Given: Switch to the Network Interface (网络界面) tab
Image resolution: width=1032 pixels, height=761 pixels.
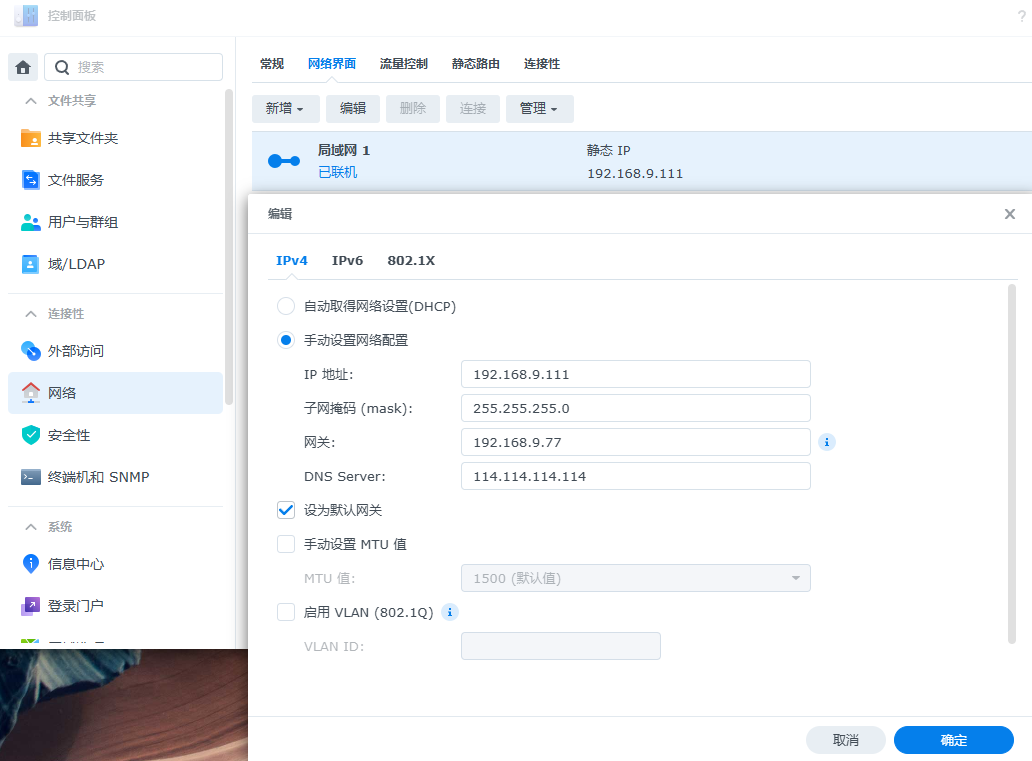Looking at the screenshot, I should point(332,64).
